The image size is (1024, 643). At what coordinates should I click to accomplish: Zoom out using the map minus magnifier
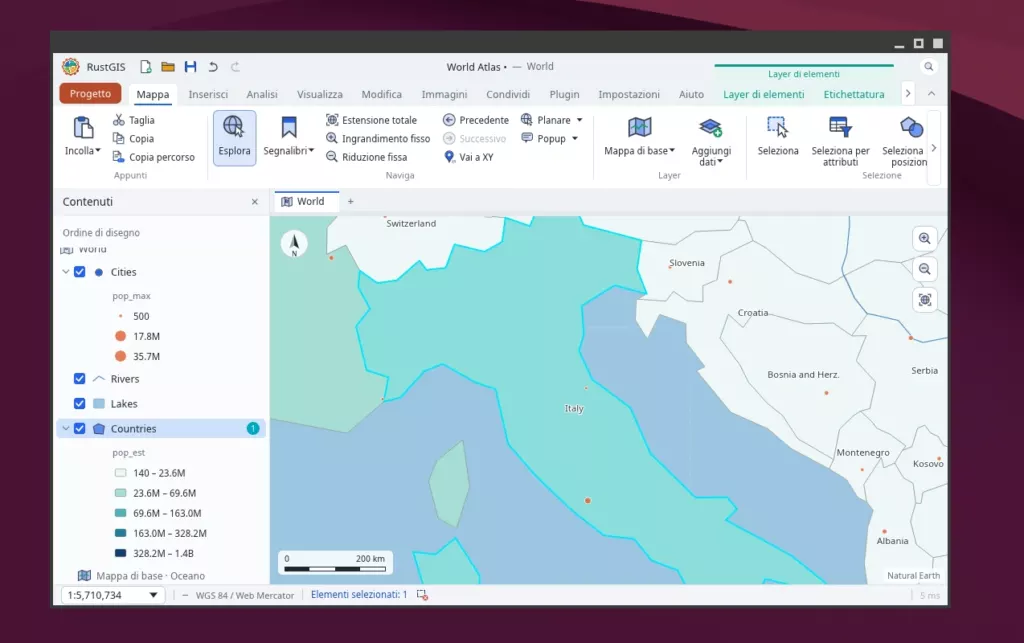point(925,269)
